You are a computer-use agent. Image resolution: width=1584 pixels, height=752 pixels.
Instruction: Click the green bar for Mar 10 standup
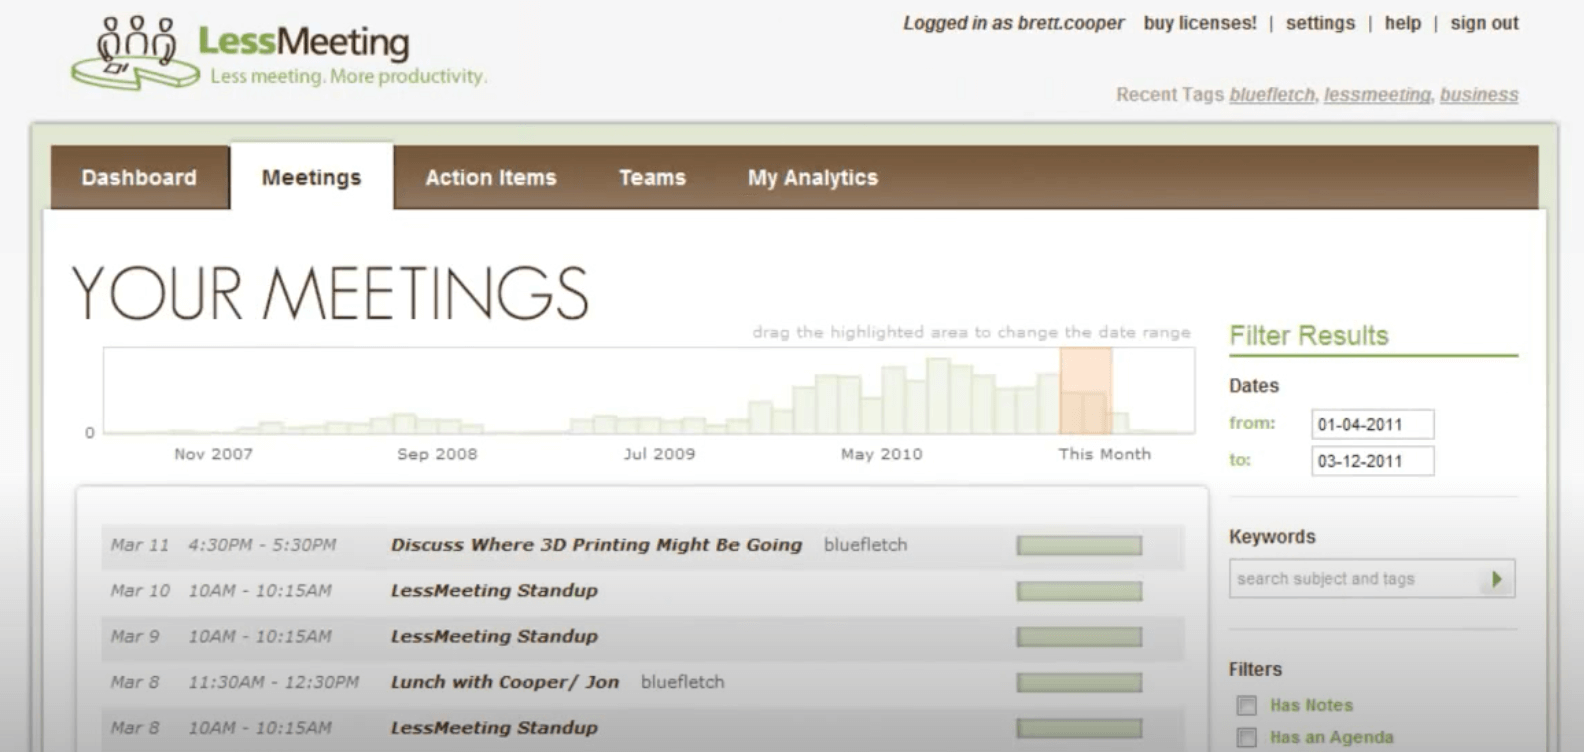pos(1079,591)
